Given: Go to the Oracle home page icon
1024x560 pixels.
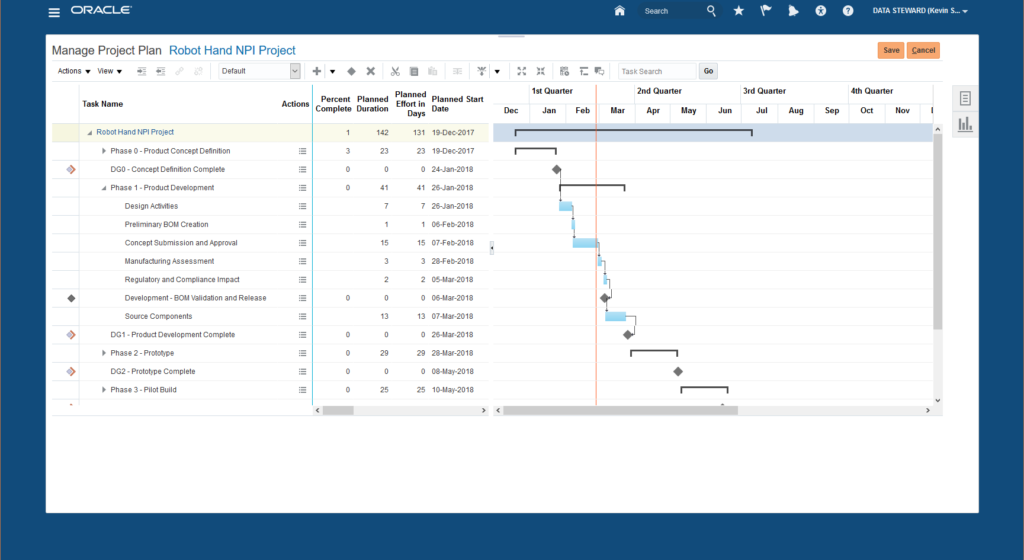Looking at the screenshot, I should point(619,11).
